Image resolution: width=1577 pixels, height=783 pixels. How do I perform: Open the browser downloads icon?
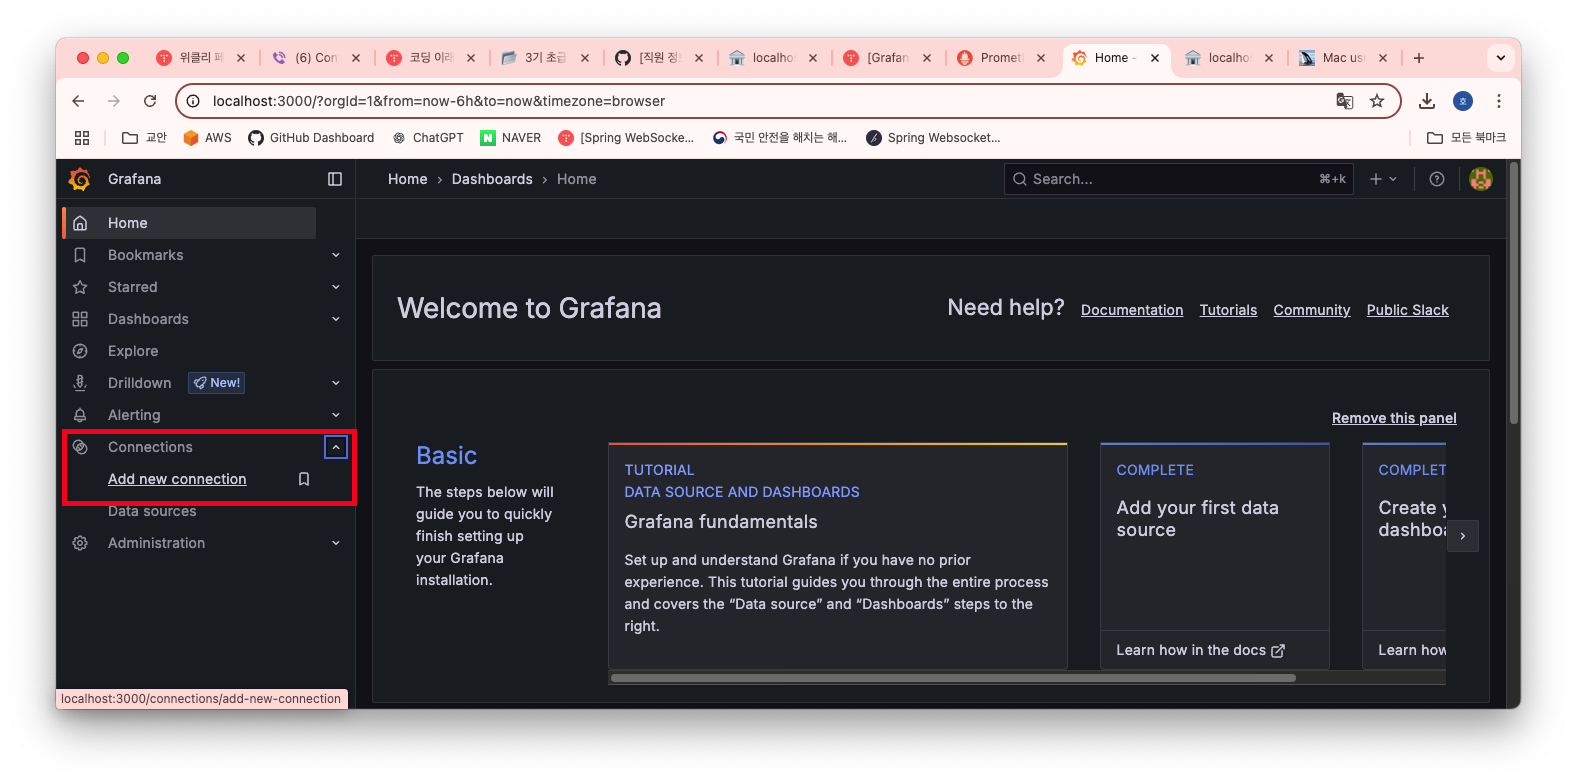[x=1427, y=101]
